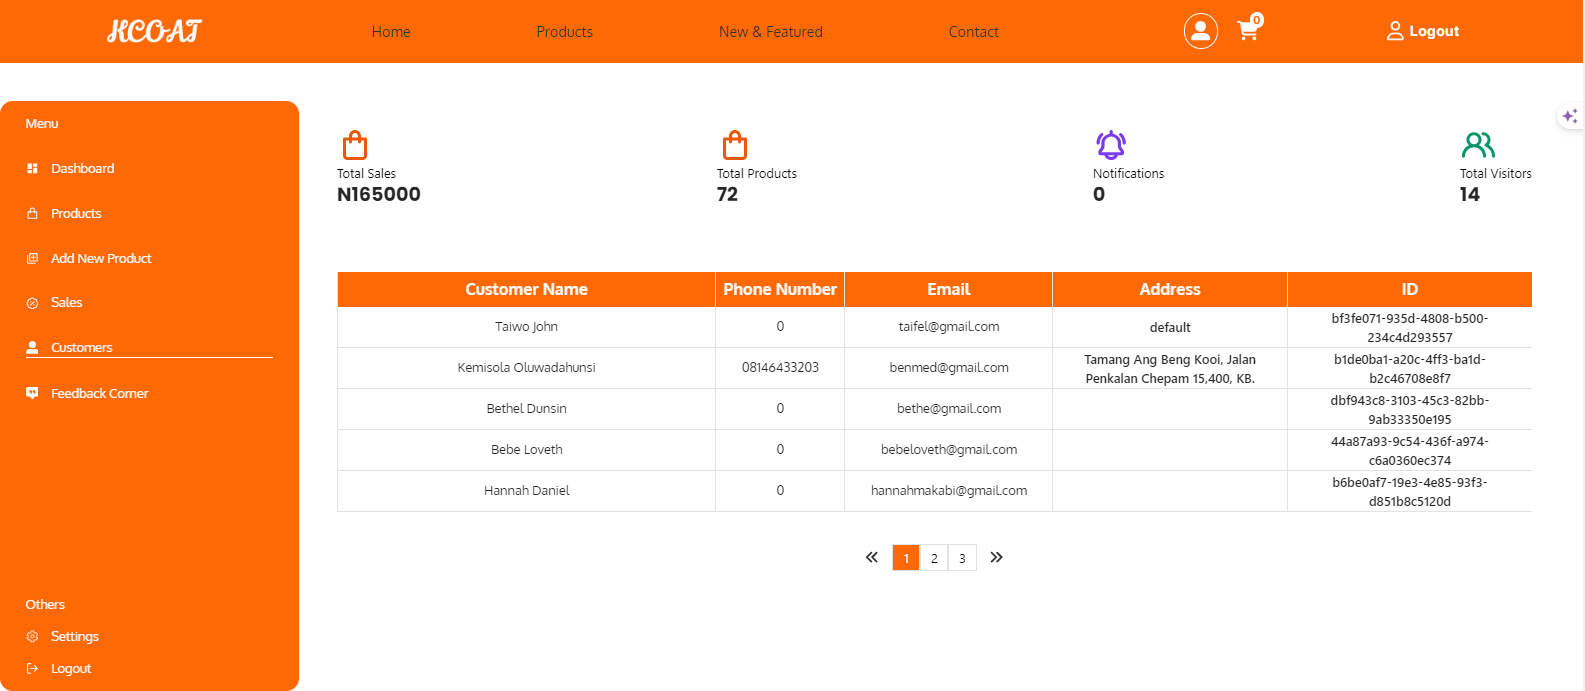Go to pagination page 3

pos(962,558)
